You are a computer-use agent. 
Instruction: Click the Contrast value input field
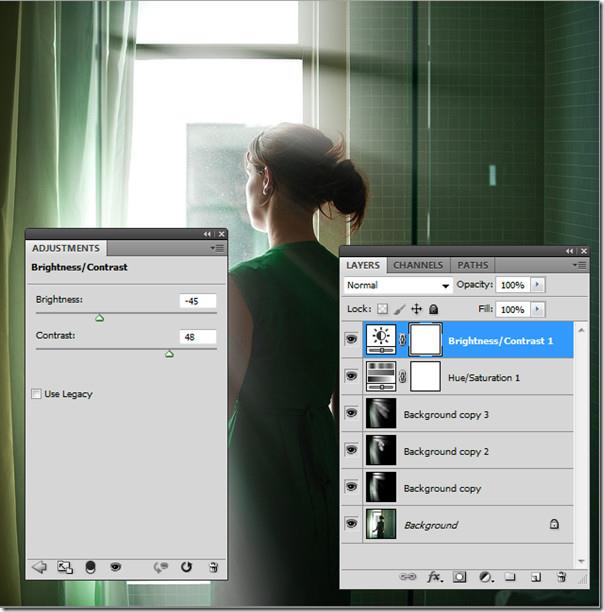point(198,337)
